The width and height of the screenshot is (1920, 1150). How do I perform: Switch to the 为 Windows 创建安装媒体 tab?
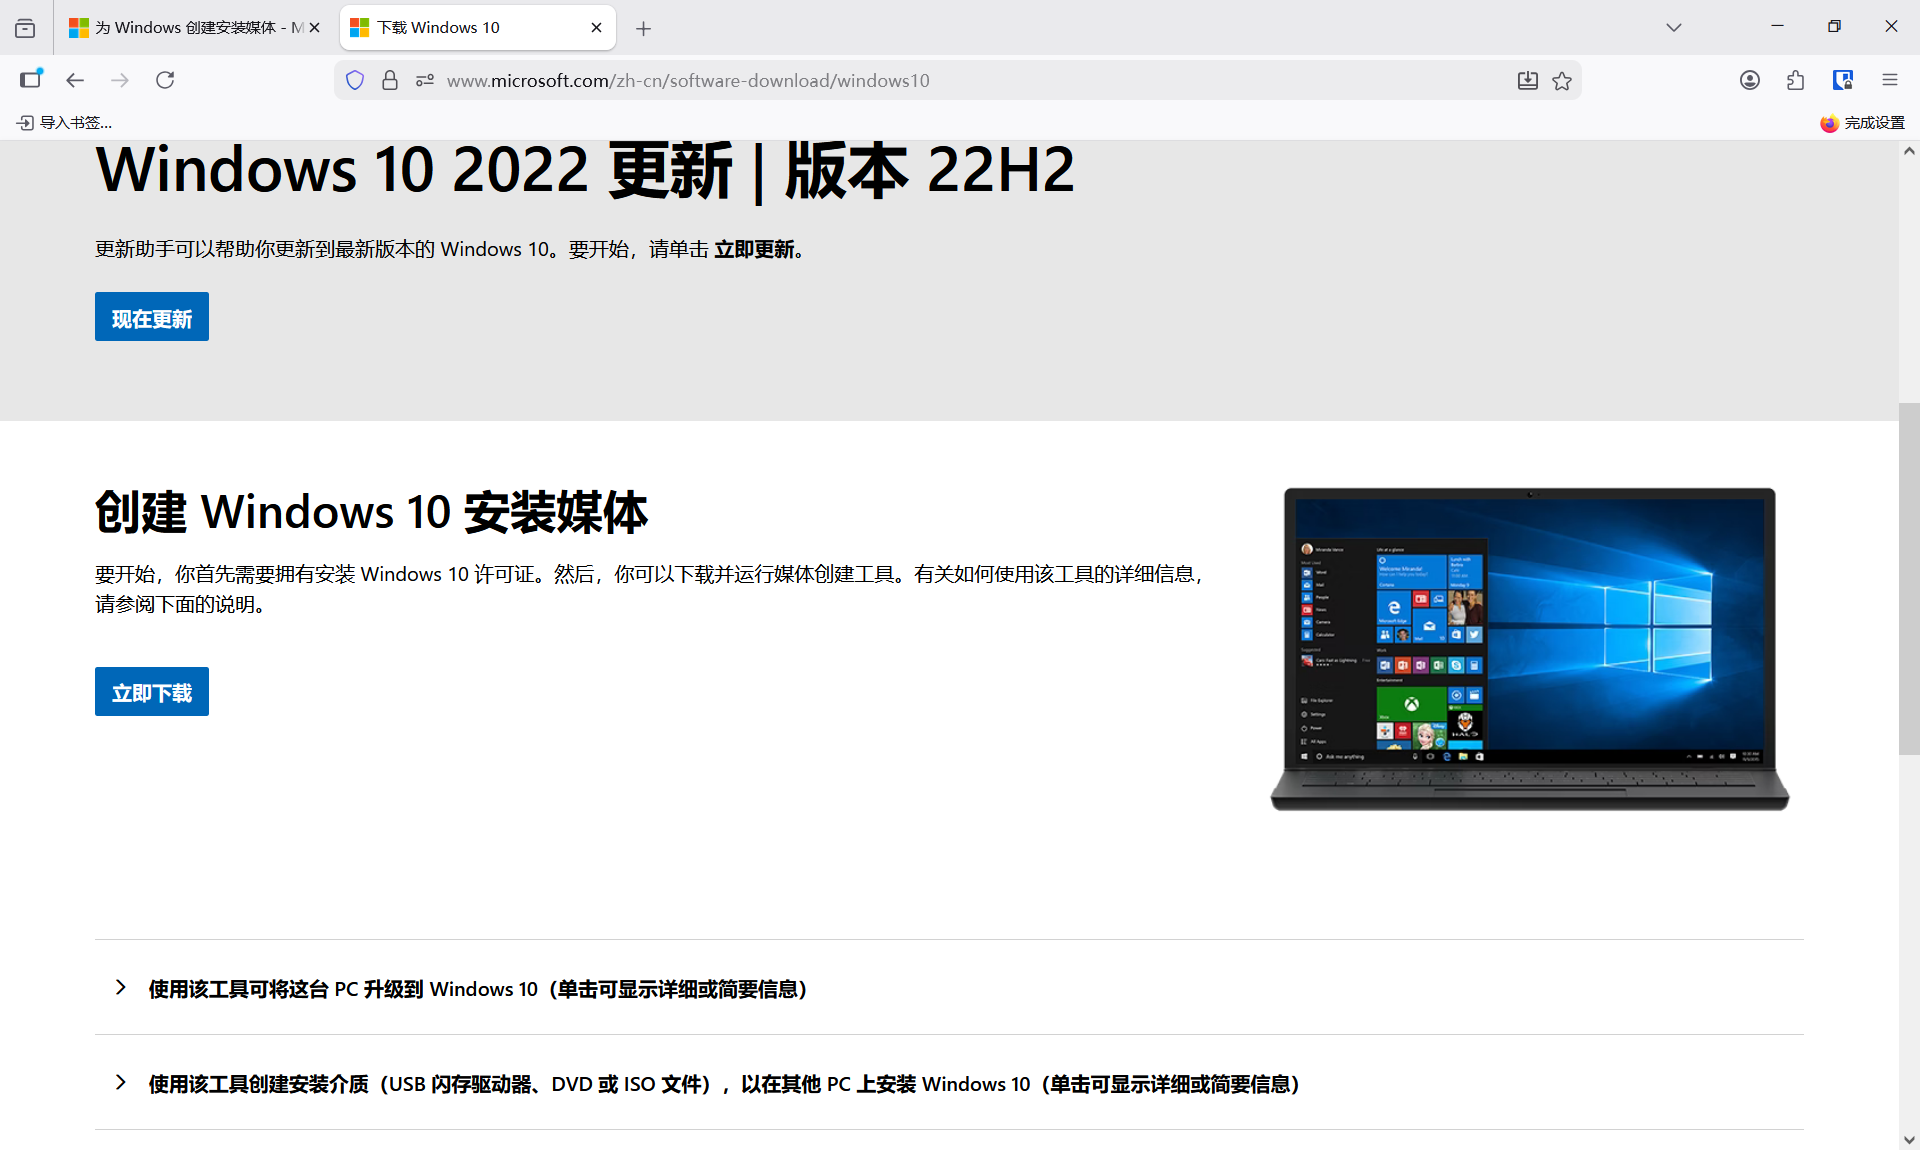[x=195, y=28]
